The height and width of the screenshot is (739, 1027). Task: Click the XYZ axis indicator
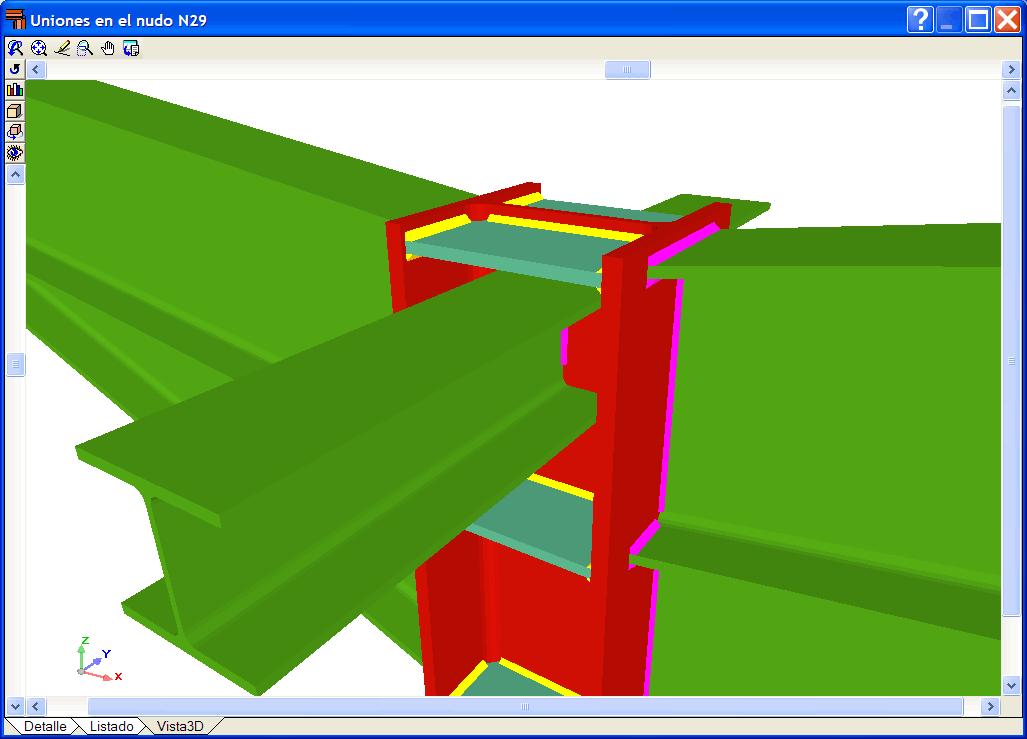click(98, 660)
